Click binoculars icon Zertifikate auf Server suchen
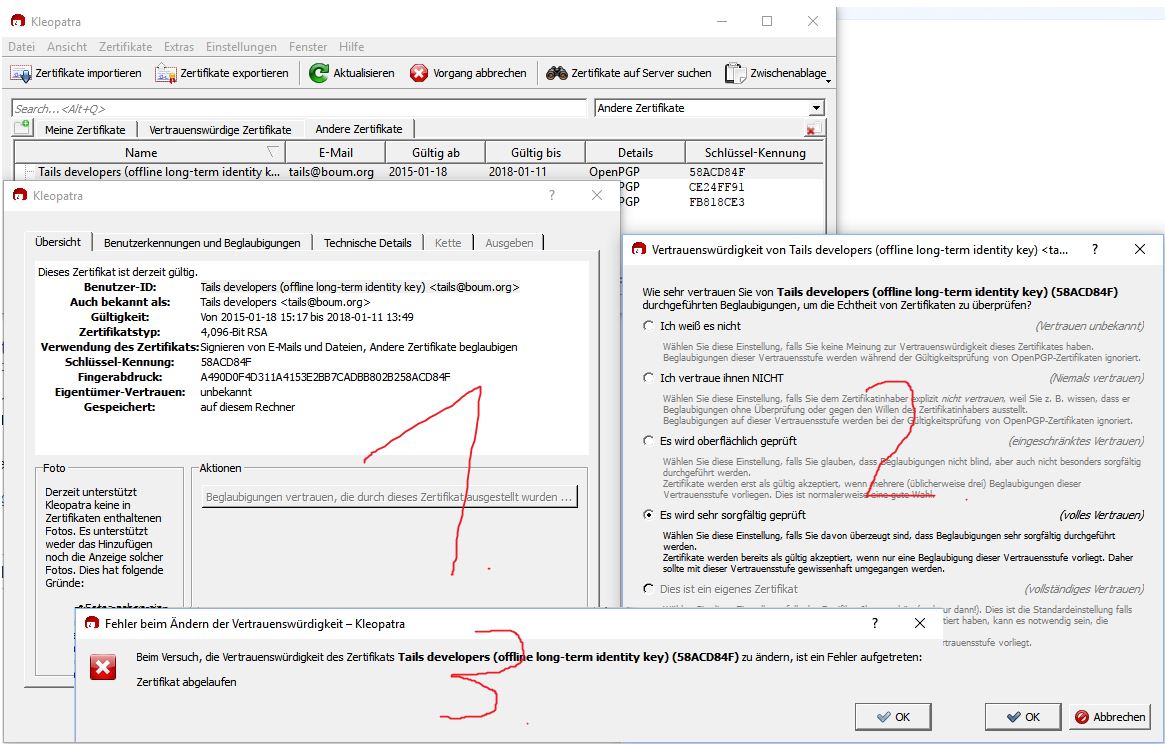This screenshot has width=1167, height=744. pos(557,73)
